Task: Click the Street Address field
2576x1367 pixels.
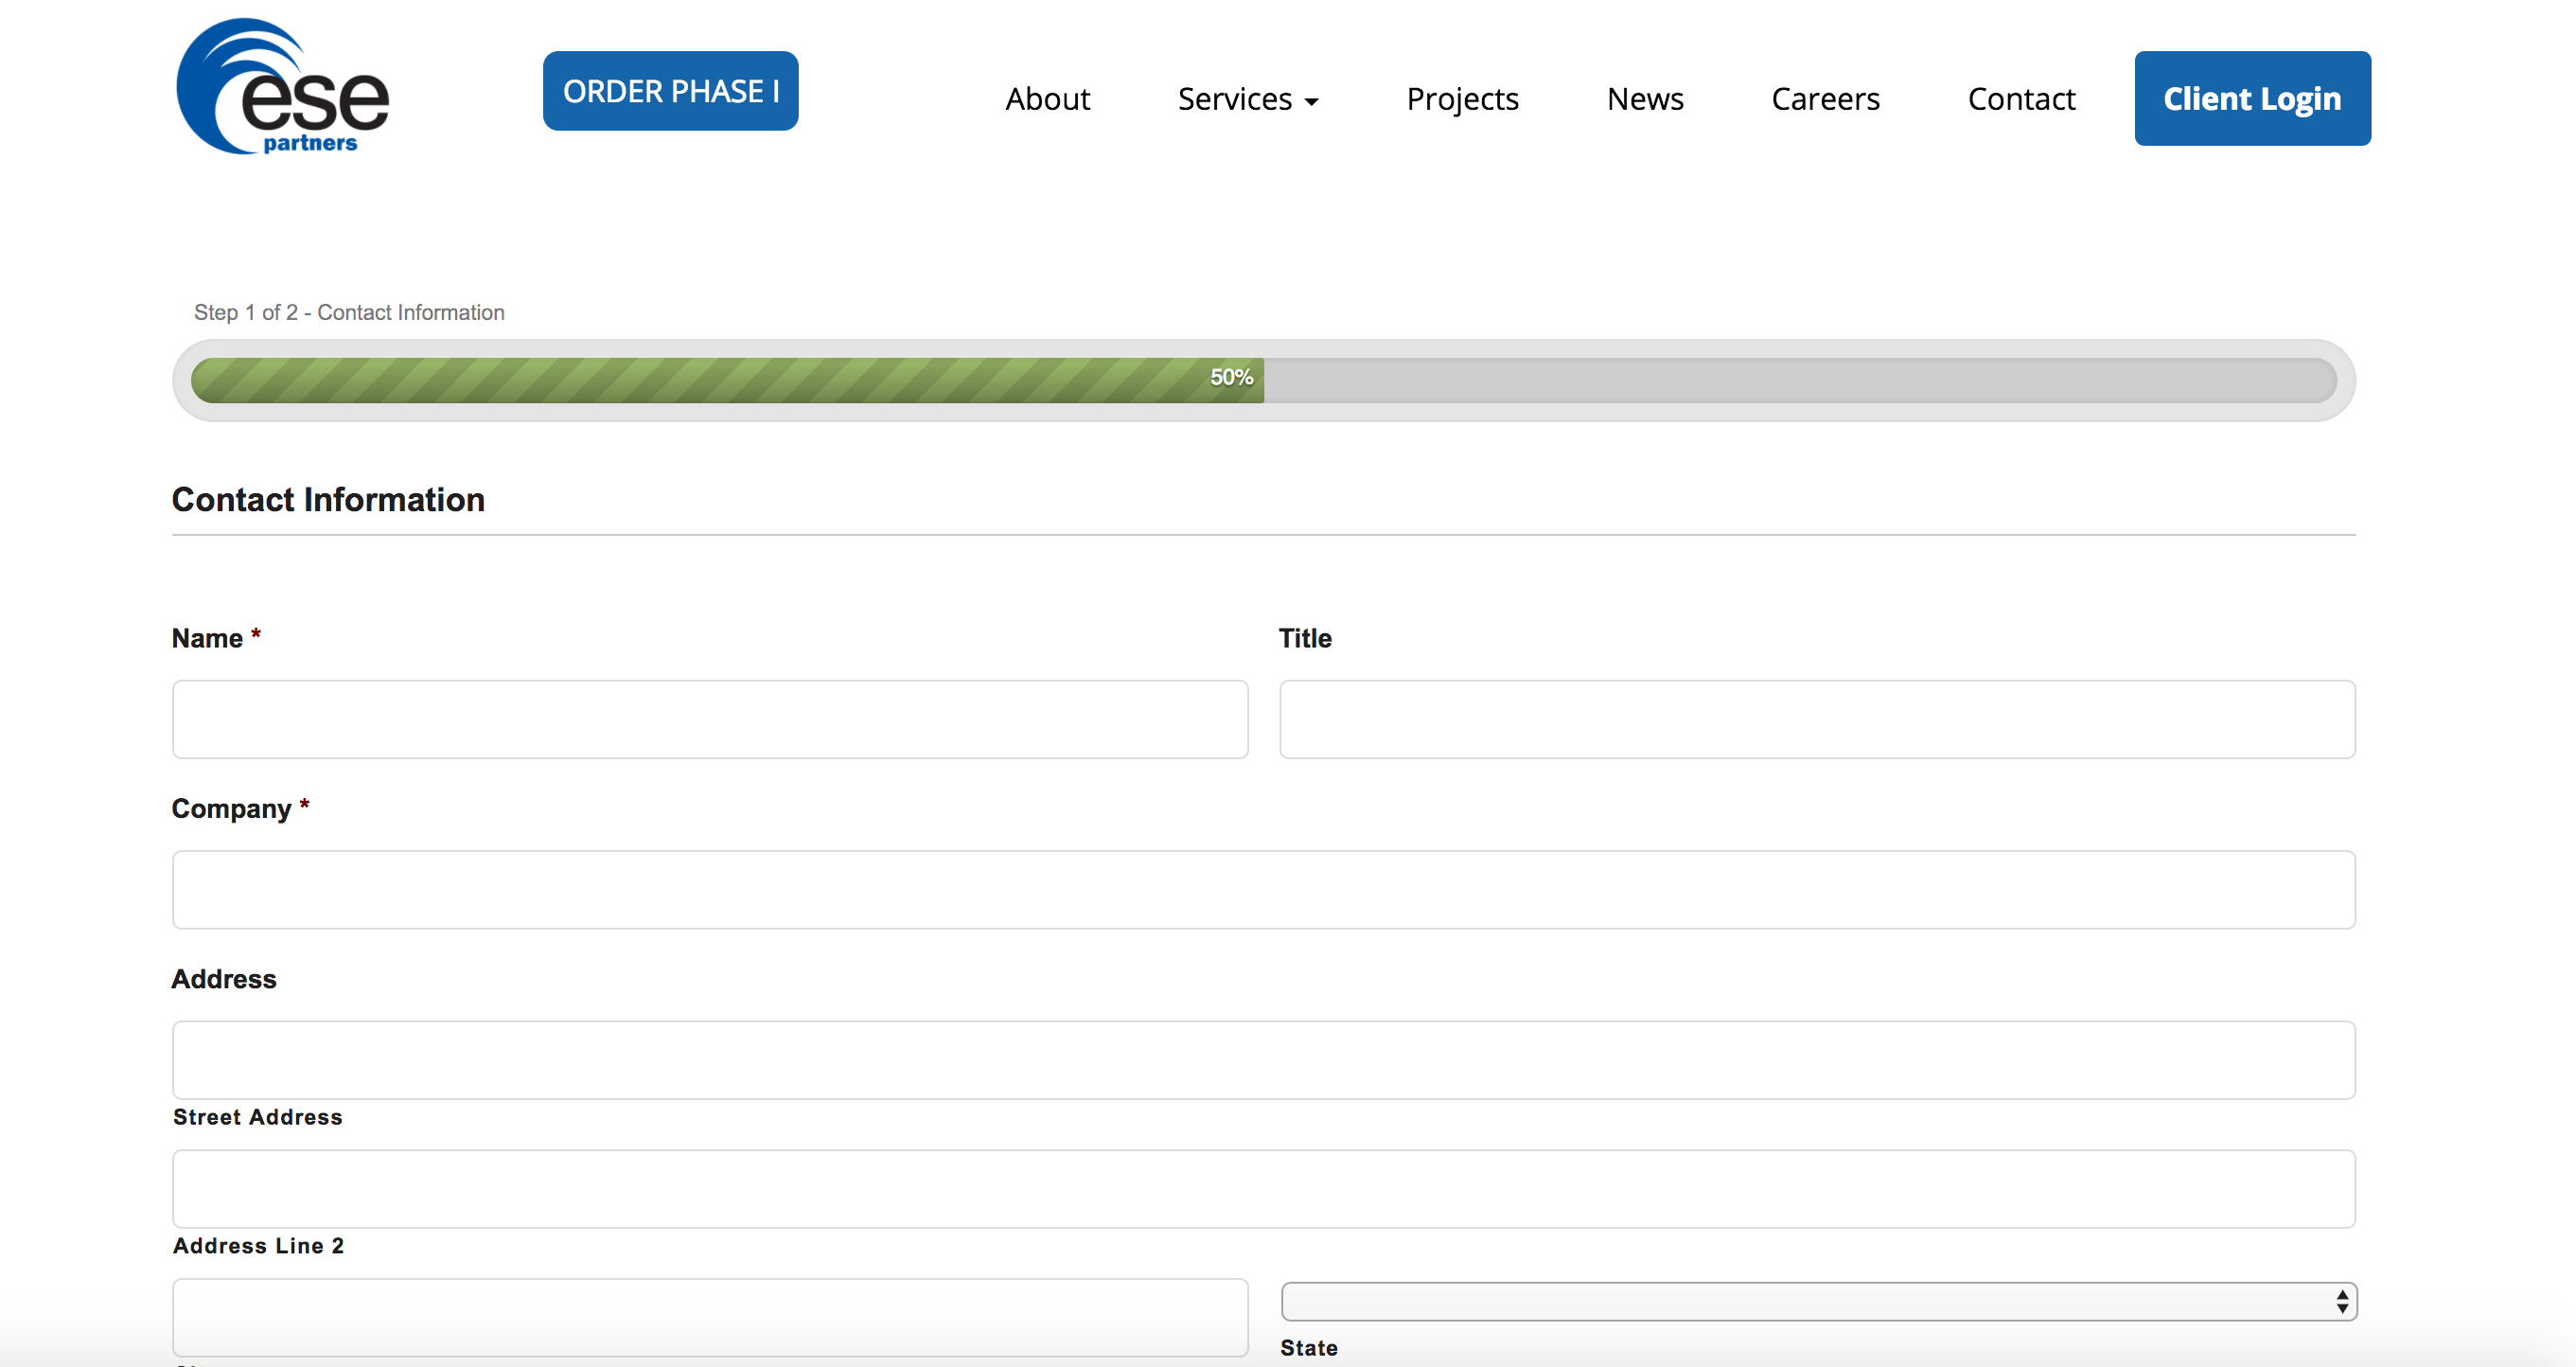Action: click(x=1263, y=1060)
